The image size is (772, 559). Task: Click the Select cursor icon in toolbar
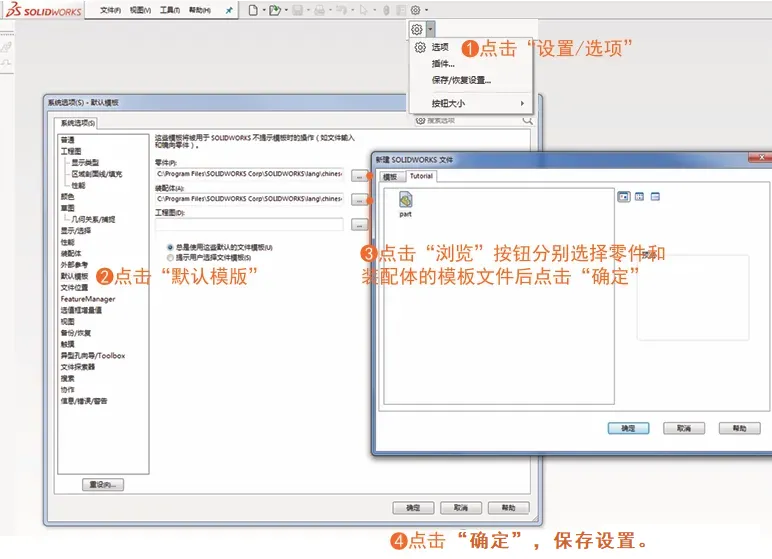pyautogui.click(x=363, y=10)
